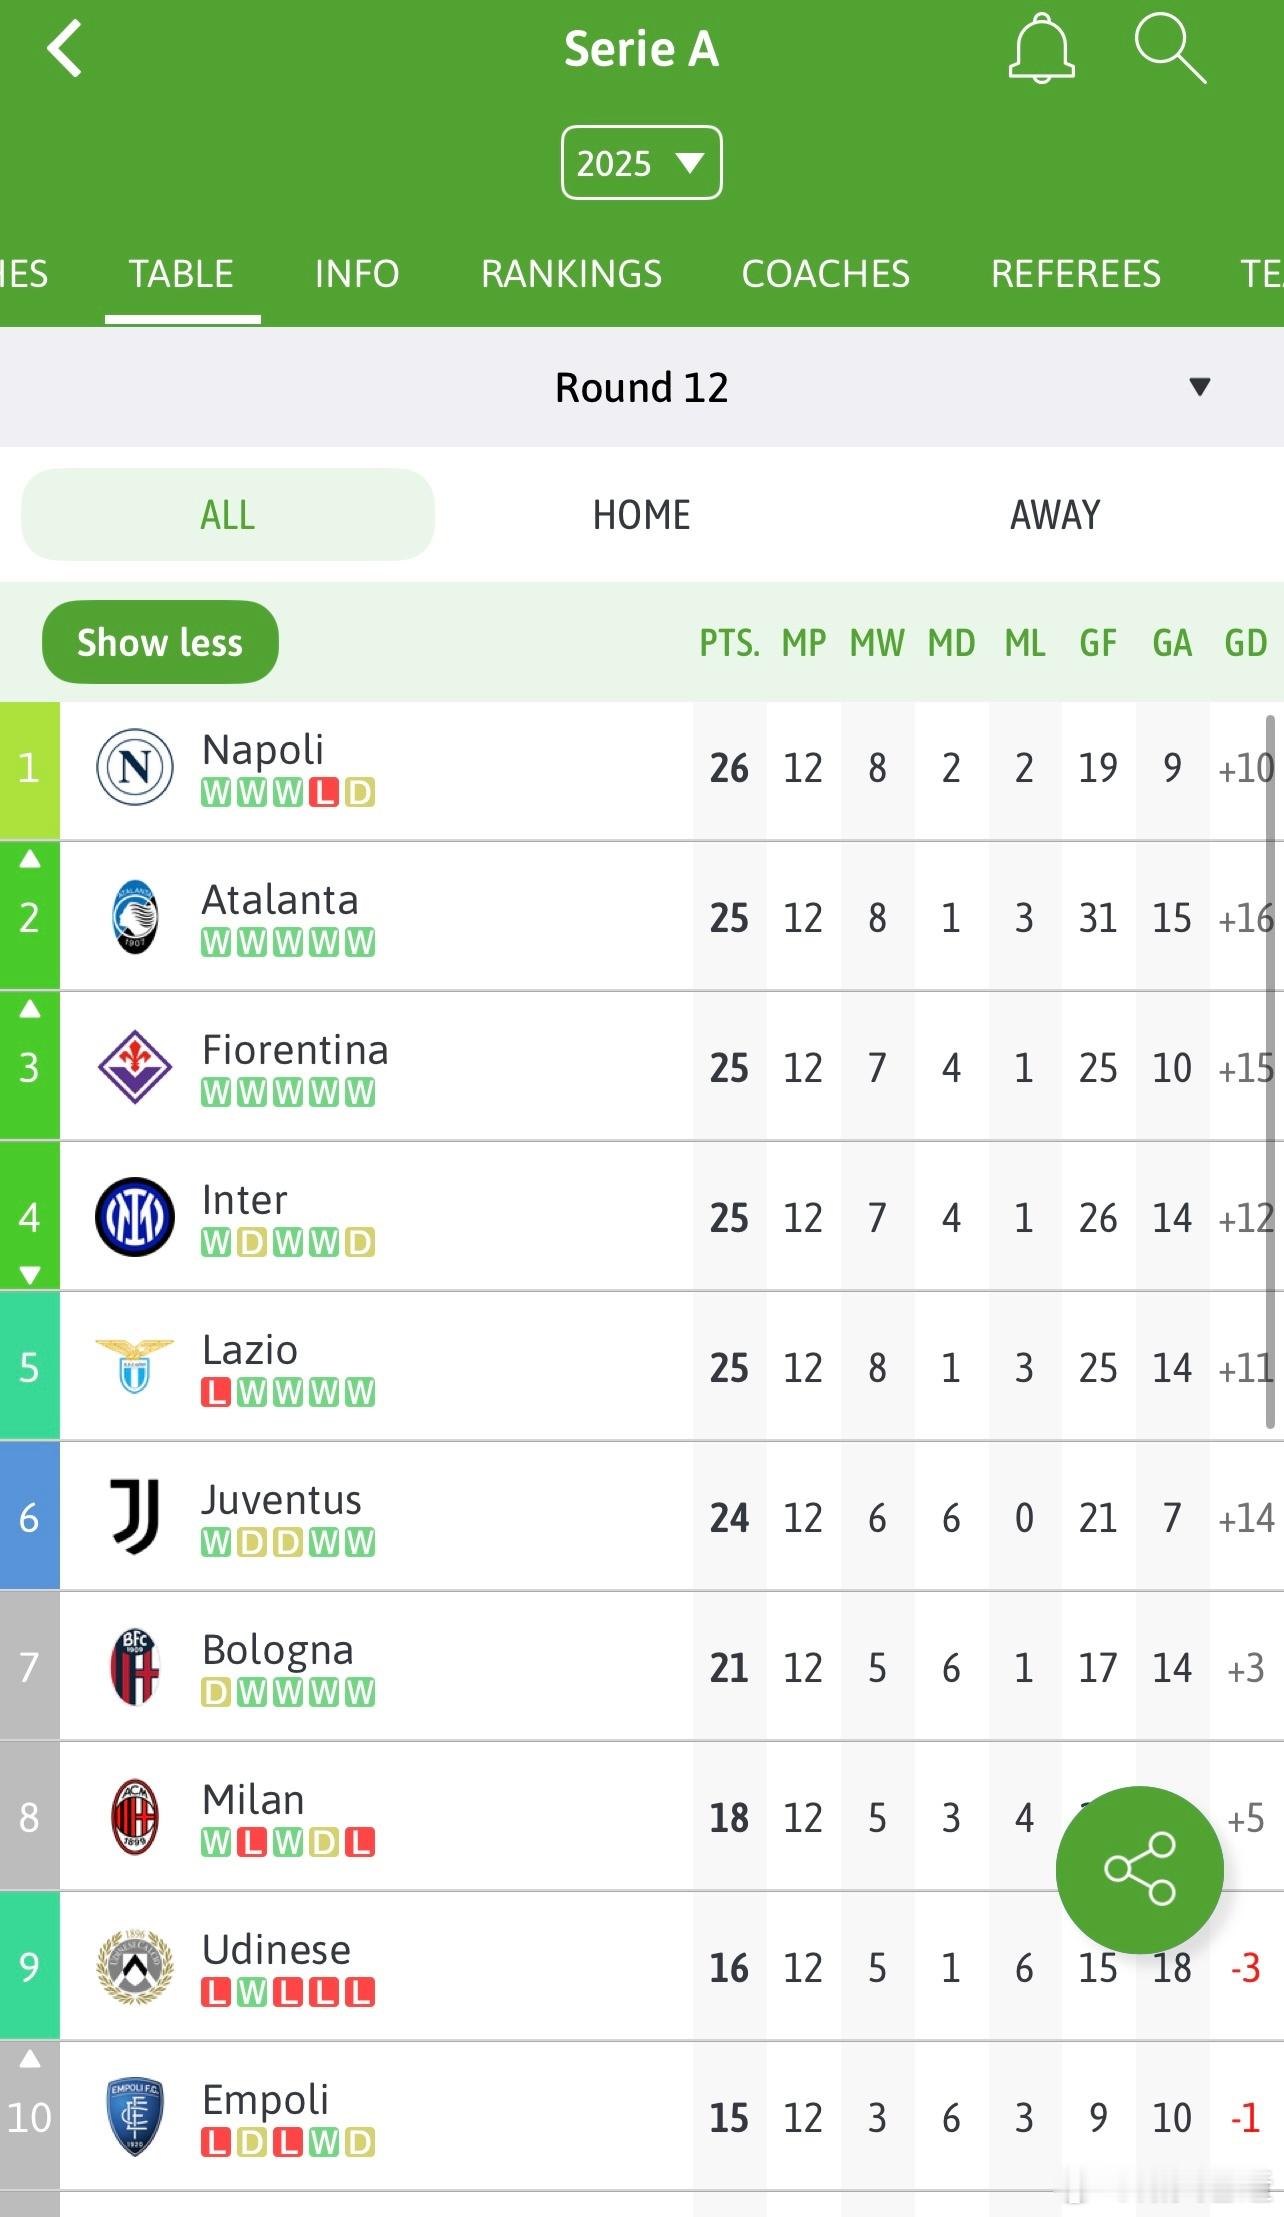Open Napoli club crest

pos(135,768)
